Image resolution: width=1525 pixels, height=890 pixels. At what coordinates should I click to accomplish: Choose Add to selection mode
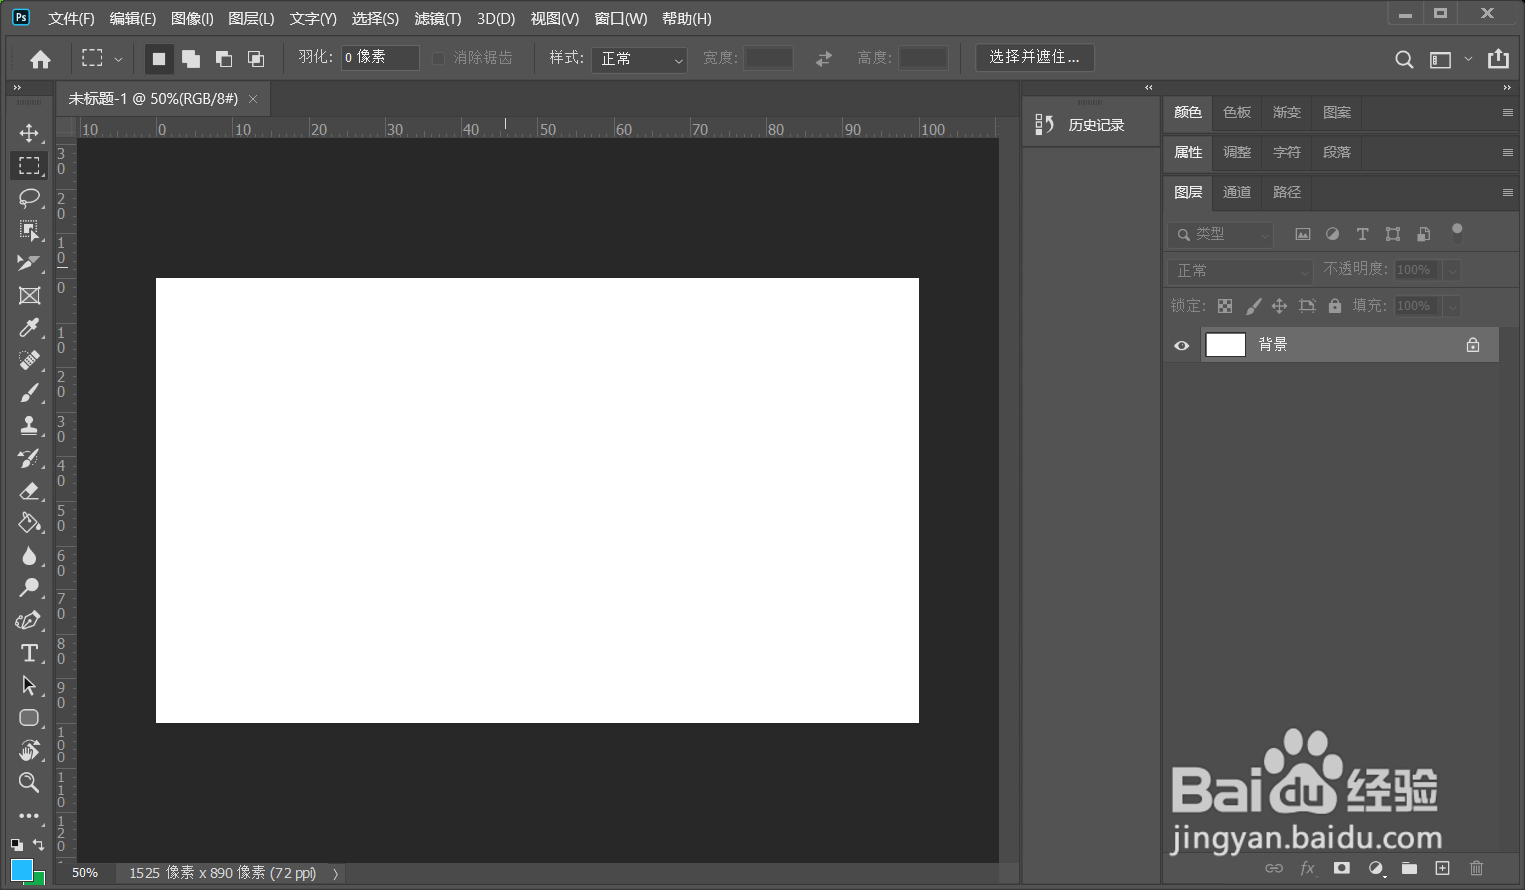point(190,59)
